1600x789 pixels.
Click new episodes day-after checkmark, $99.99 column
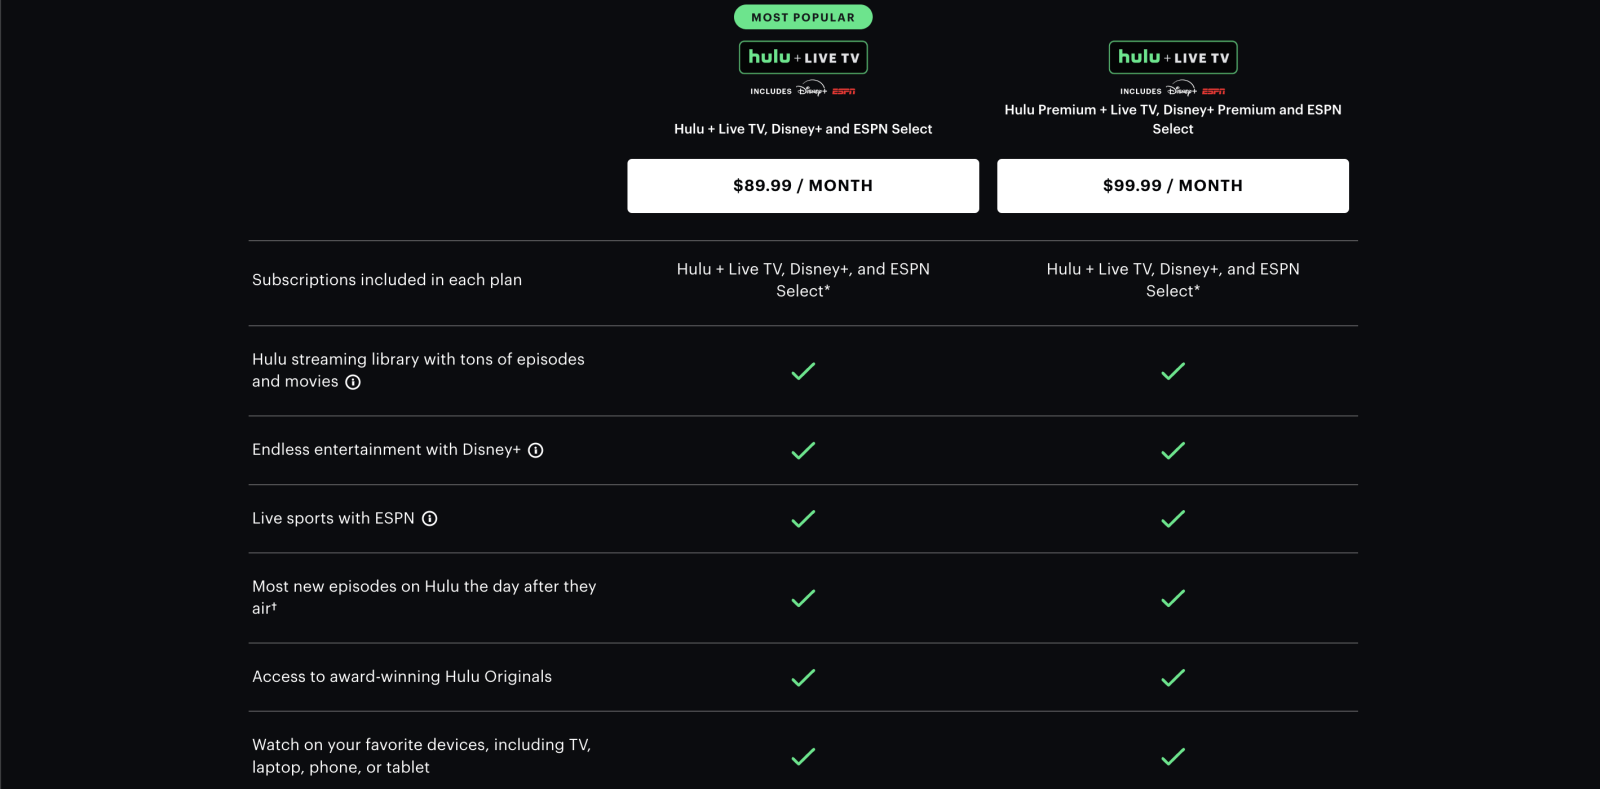(x=1173, y=598)
